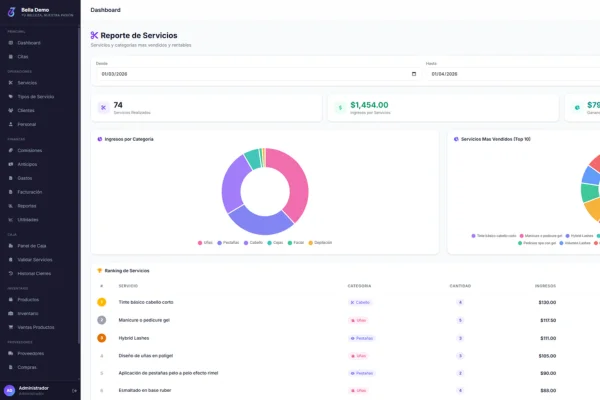Click the Gastos icon in sidebar

coord(10,177)
